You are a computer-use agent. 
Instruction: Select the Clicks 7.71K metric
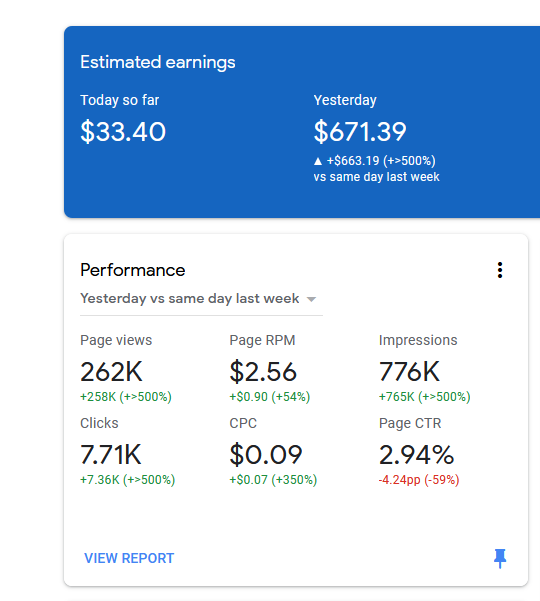(111, 455)
